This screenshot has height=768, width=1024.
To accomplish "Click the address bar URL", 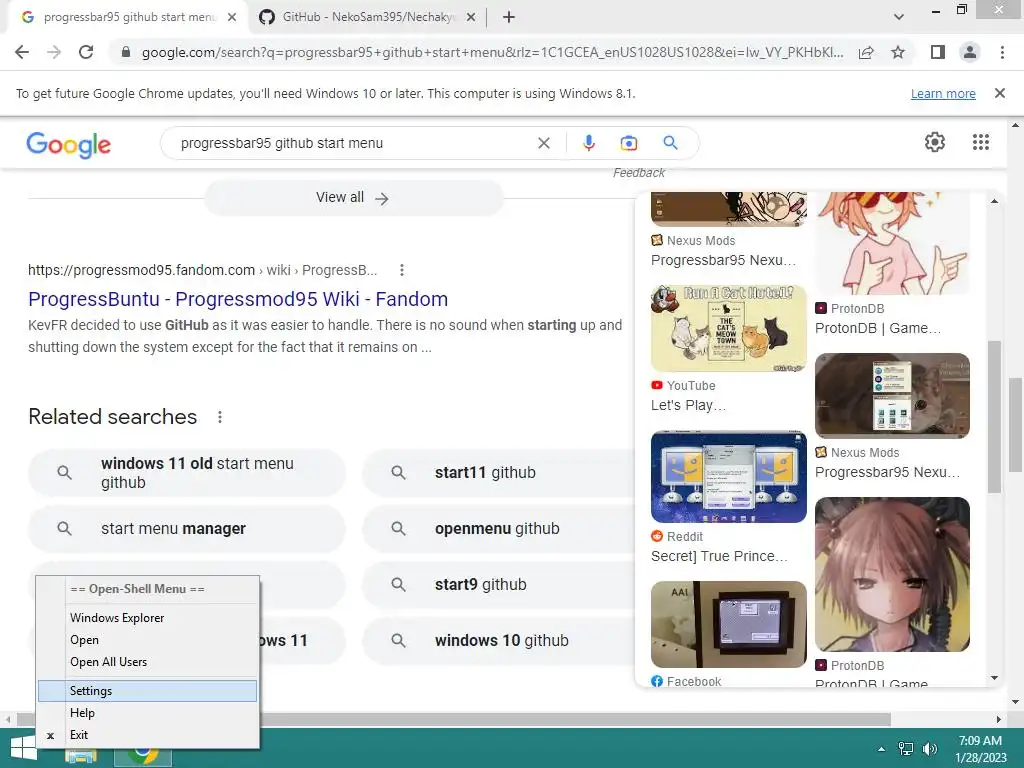I will pos(492,52).
